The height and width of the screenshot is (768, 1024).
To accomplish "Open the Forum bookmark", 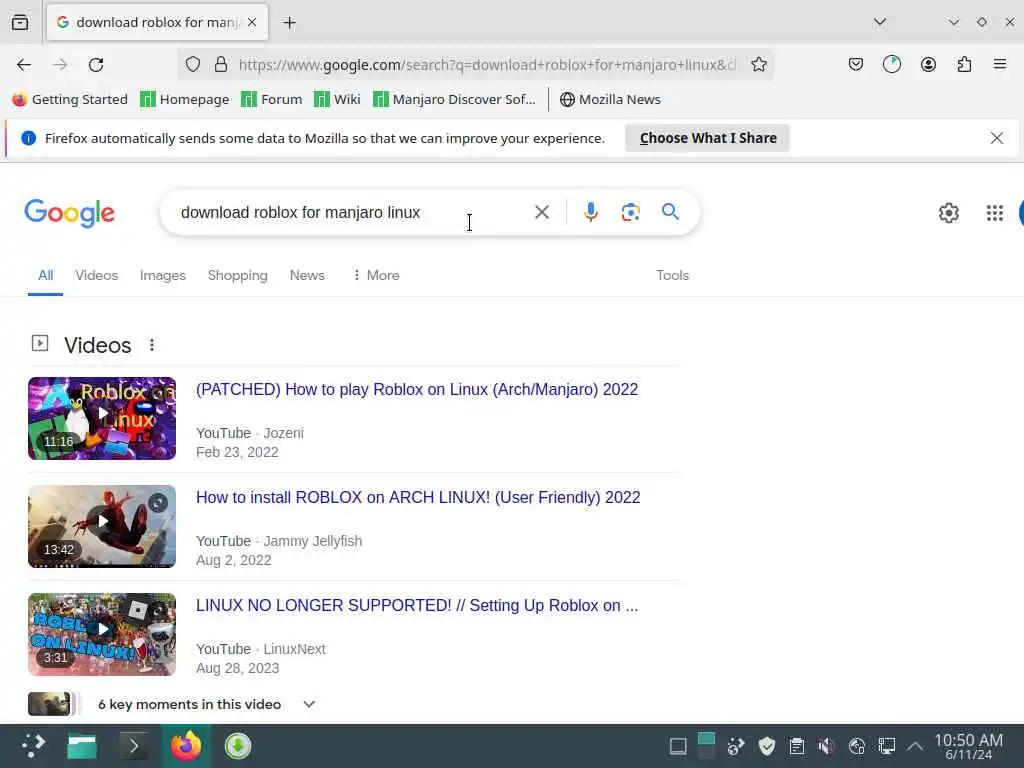I will point(272,99).
